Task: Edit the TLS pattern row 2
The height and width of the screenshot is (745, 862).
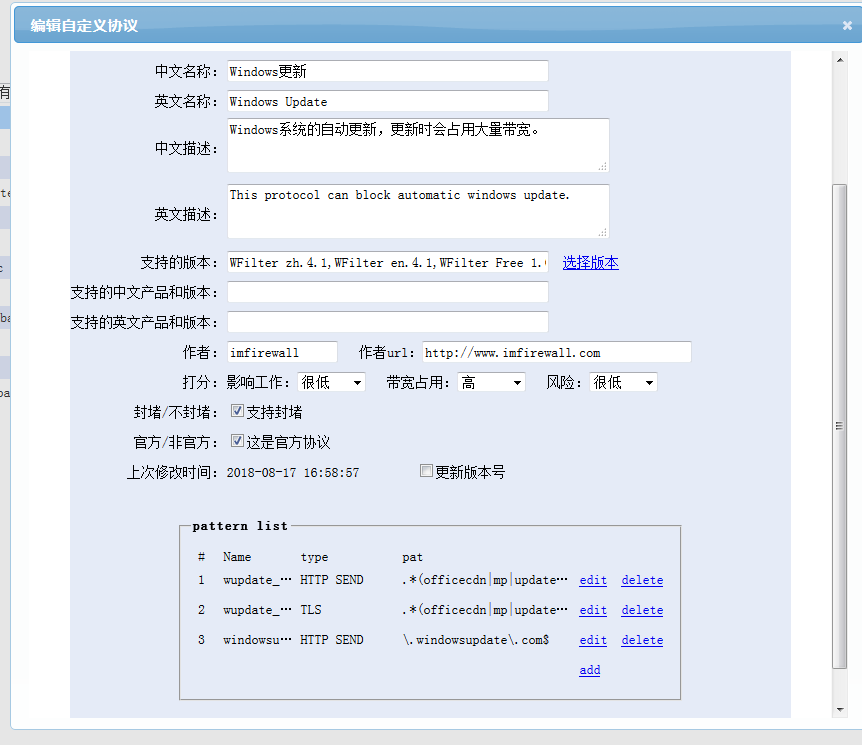Action: coord(592,610)
